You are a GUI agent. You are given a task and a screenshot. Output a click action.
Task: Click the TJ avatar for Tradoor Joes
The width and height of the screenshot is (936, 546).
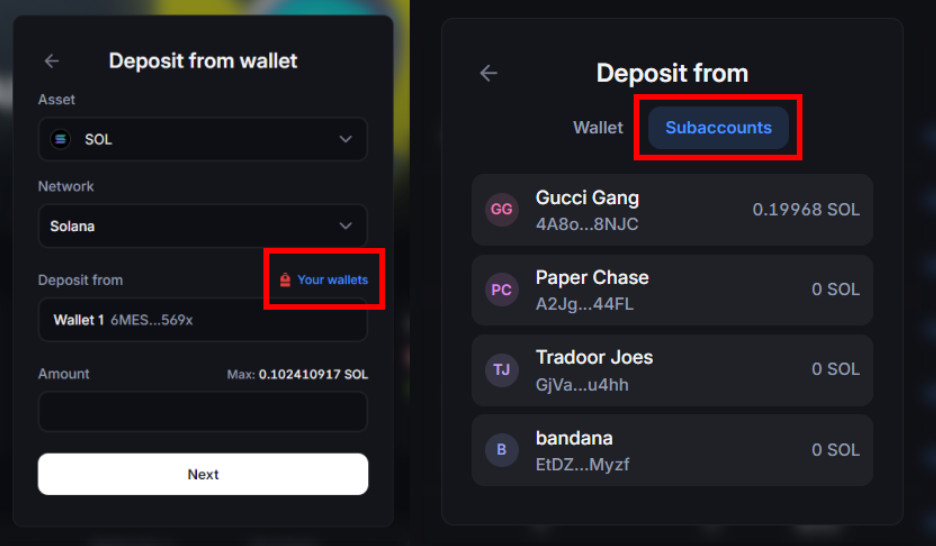point(501,370)
